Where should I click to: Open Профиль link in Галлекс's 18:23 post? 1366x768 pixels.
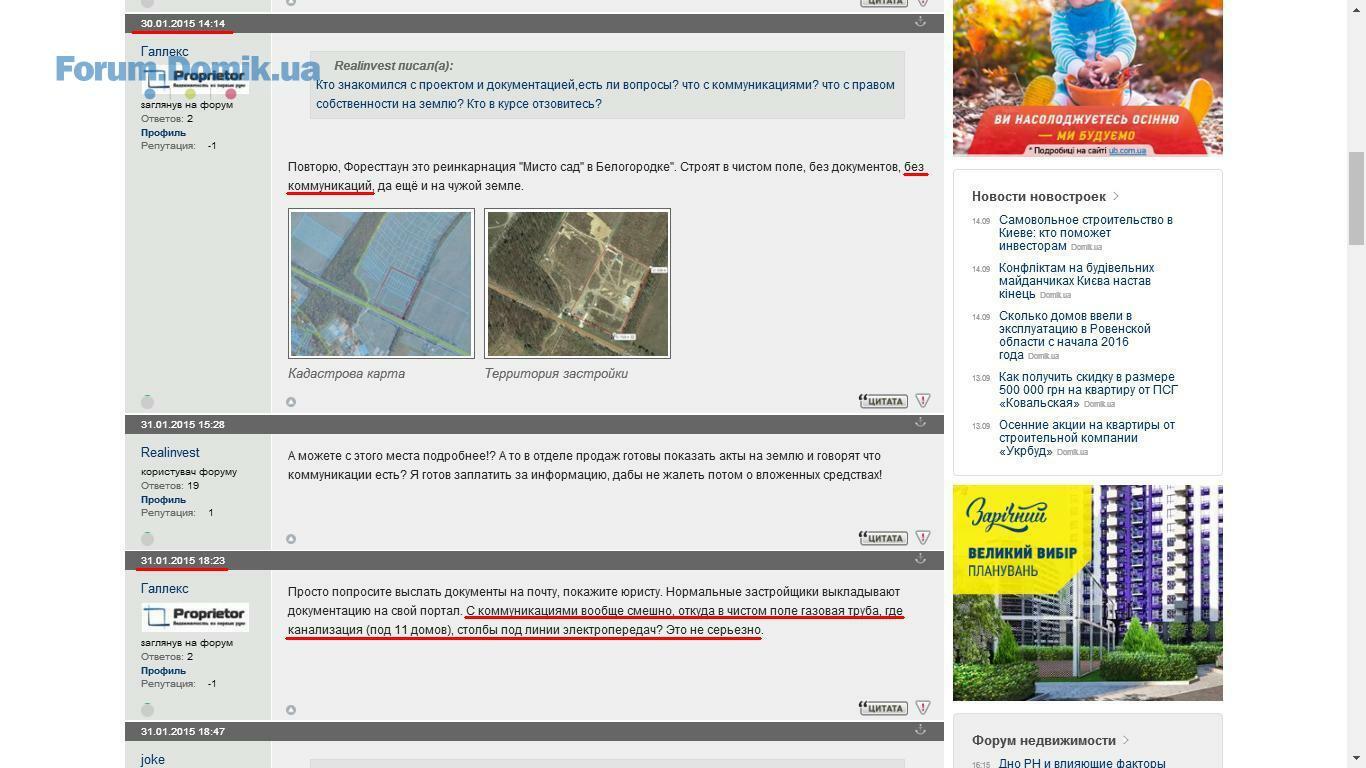click(163, 670)
